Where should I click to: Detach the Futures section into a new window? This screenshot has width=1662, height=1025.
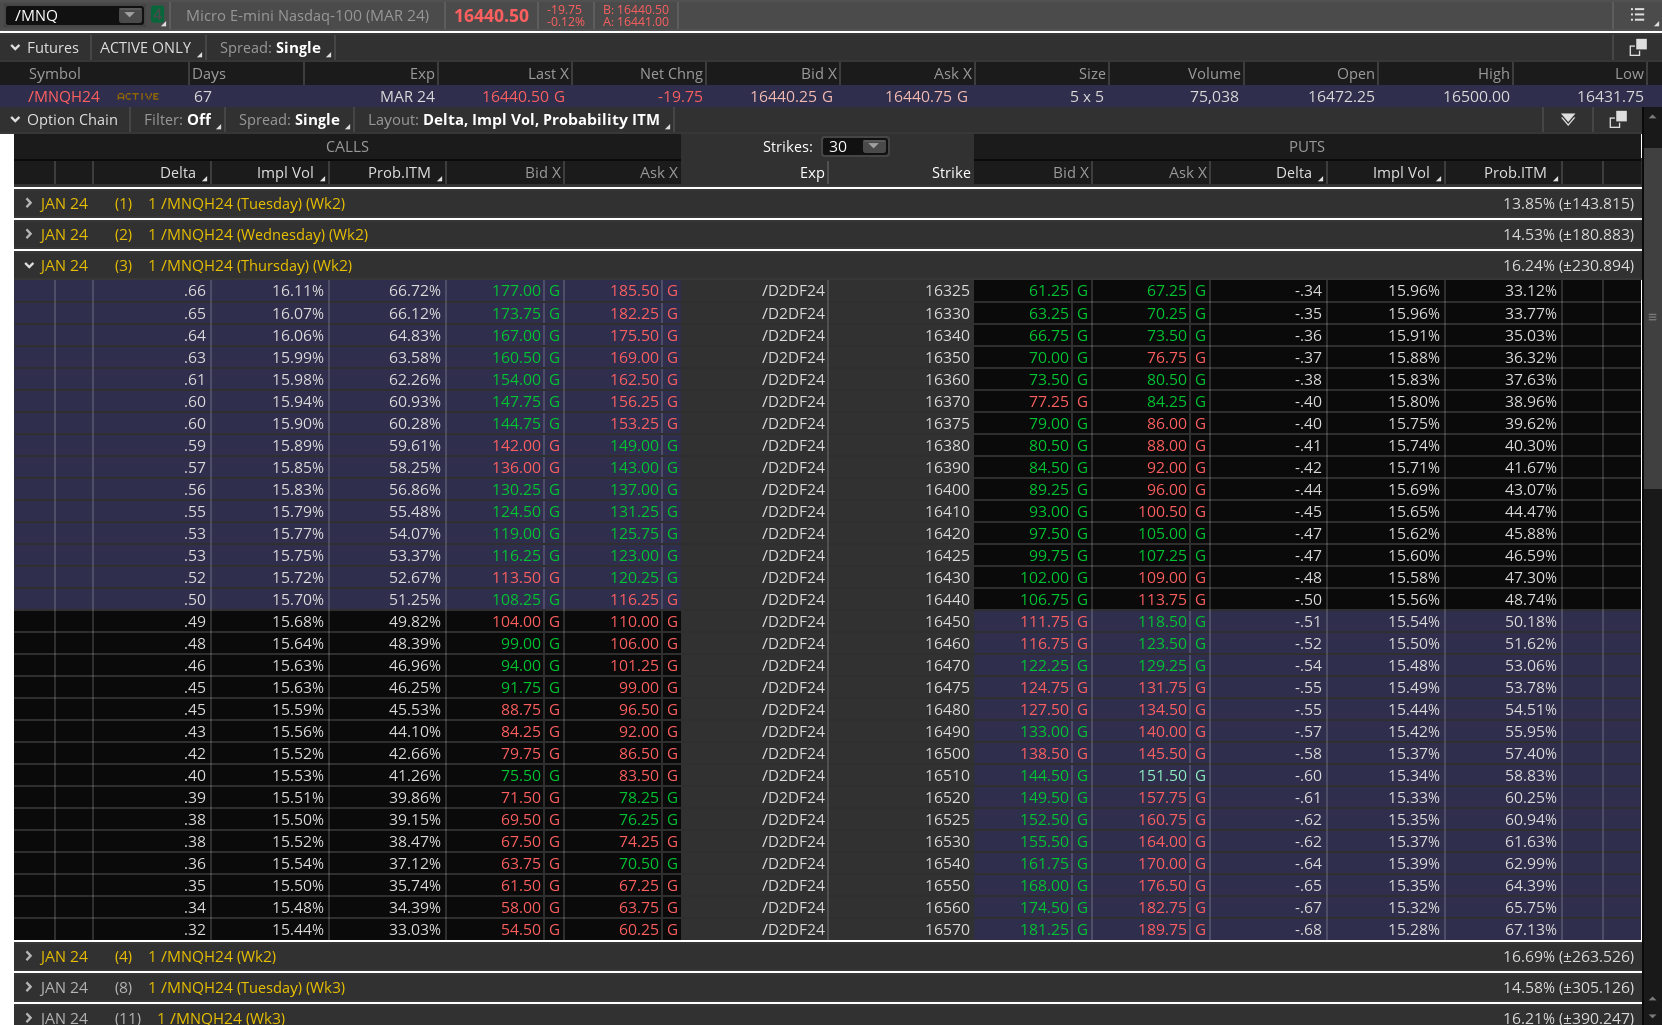coord(1637,48)
